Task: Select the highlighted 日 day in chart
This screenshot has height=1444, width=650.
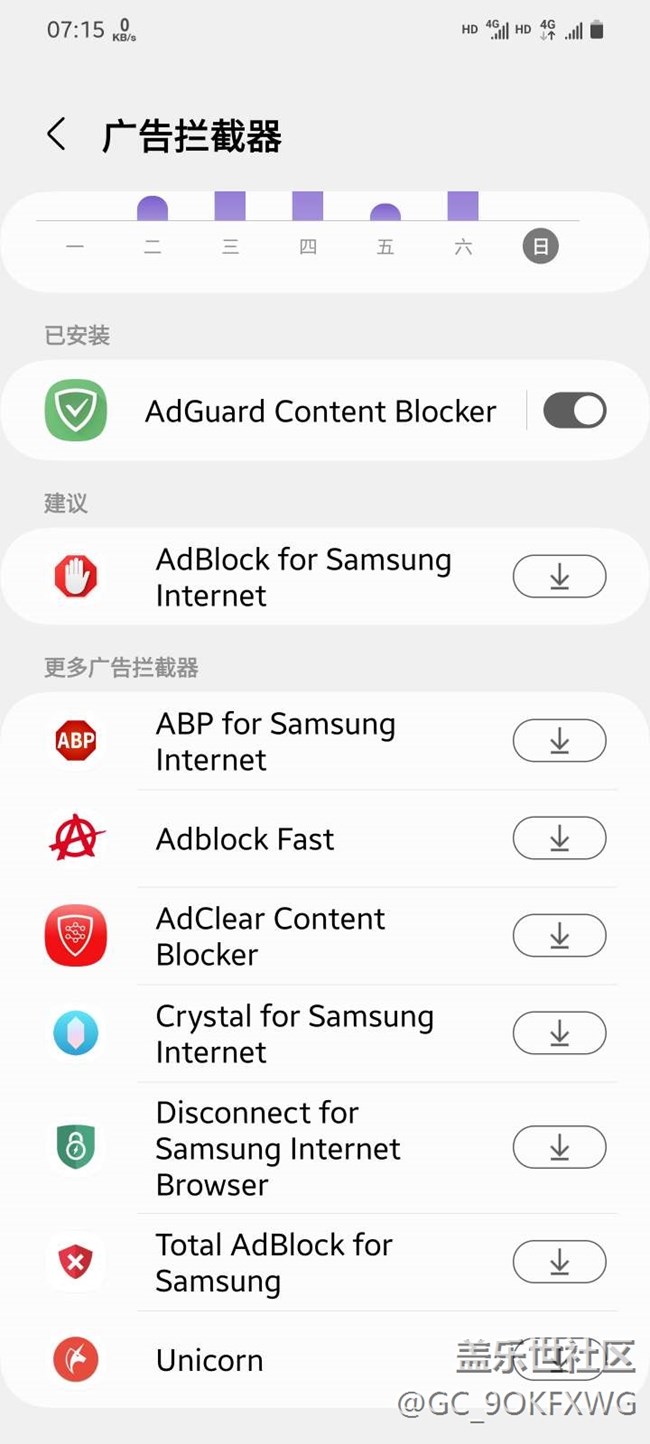Action: coord(540,247)
